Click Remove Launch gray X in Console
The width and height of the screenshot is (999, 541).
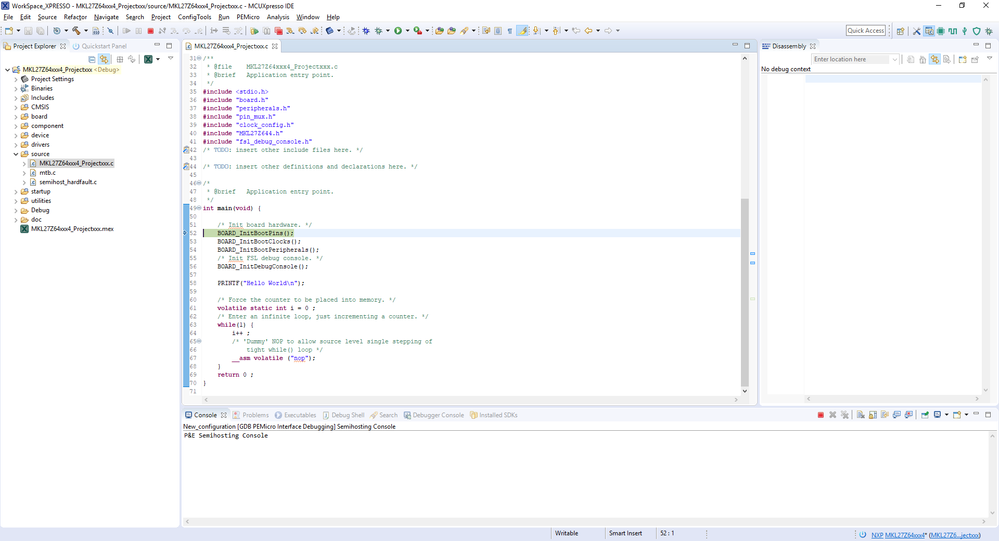point(833,415)
